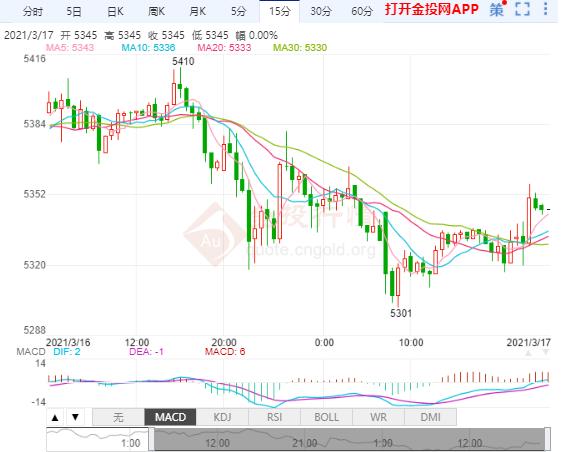Image resolution: width=563 pixels, height=452 pixels.
Task: Click the MA5: 5343 legend label
Action: pyautogui.click(x=70, y=47)
